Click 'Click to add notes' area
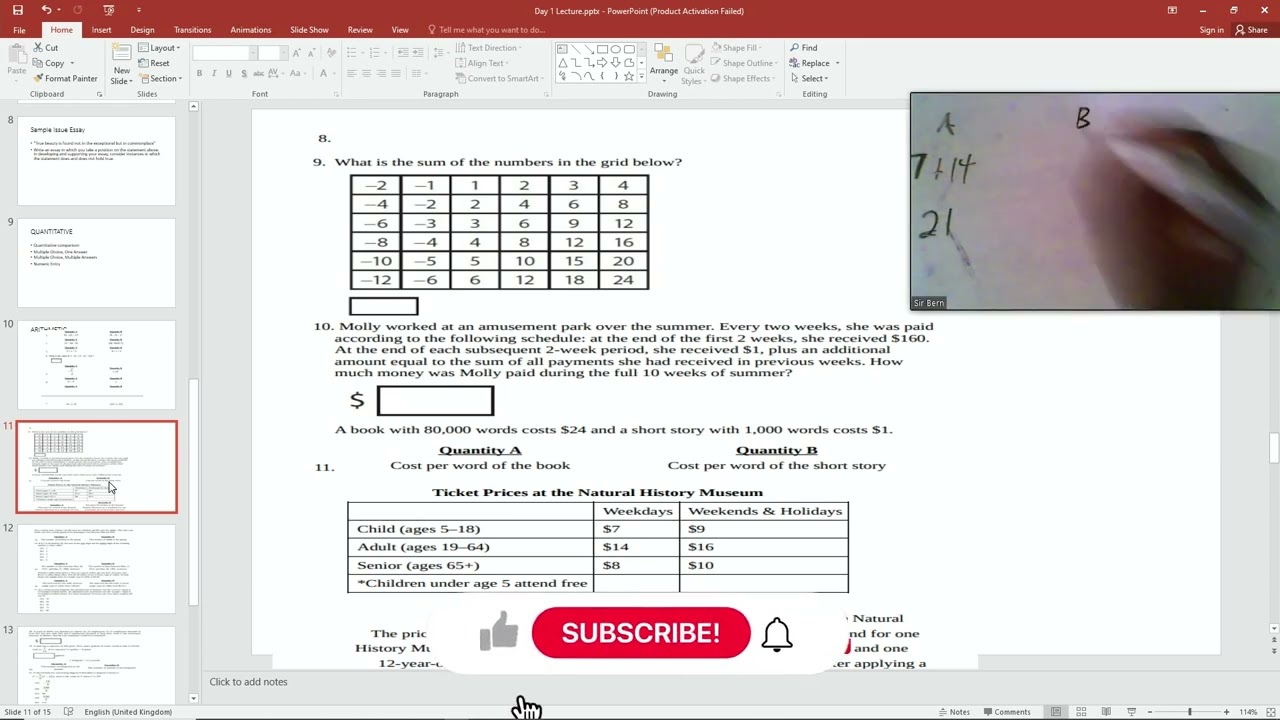 pyautogui.click(x=248, y=682)
